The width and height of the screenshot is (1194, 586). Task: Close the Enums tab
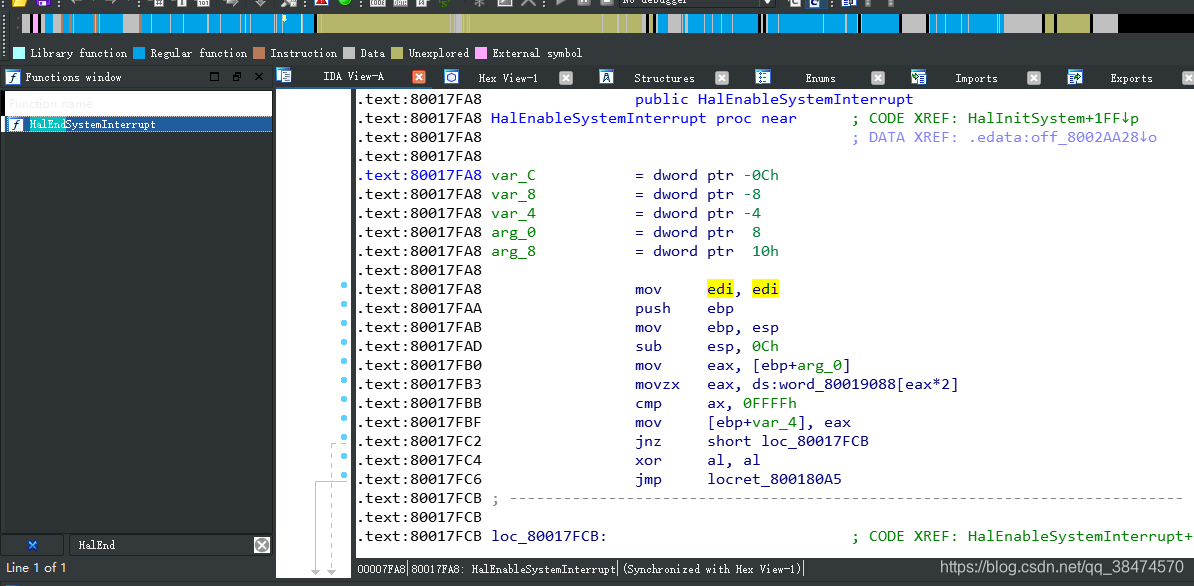tap(878, 78)
